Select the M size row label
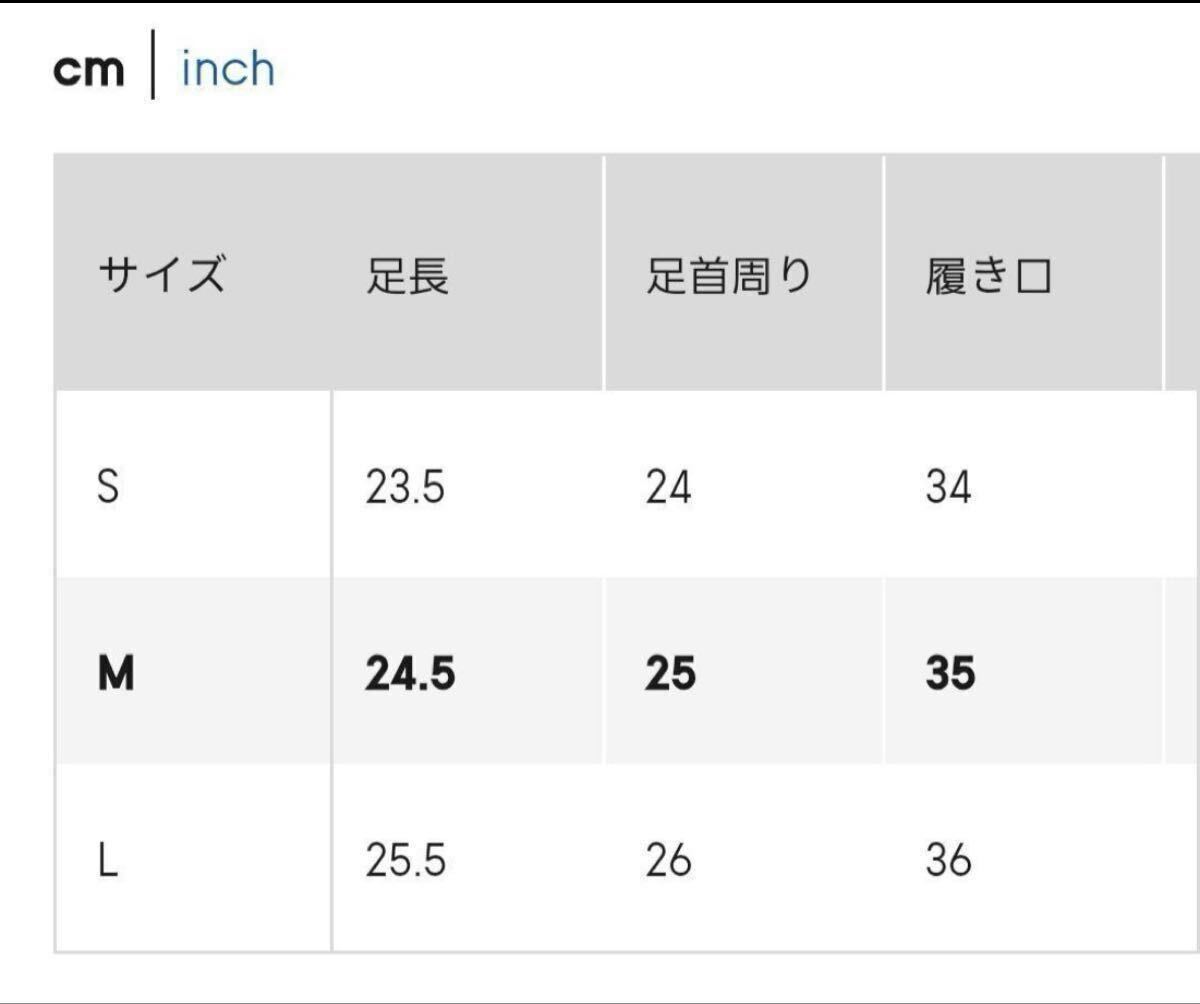This screenshot has height=1004, width=1200. (116, 675)
